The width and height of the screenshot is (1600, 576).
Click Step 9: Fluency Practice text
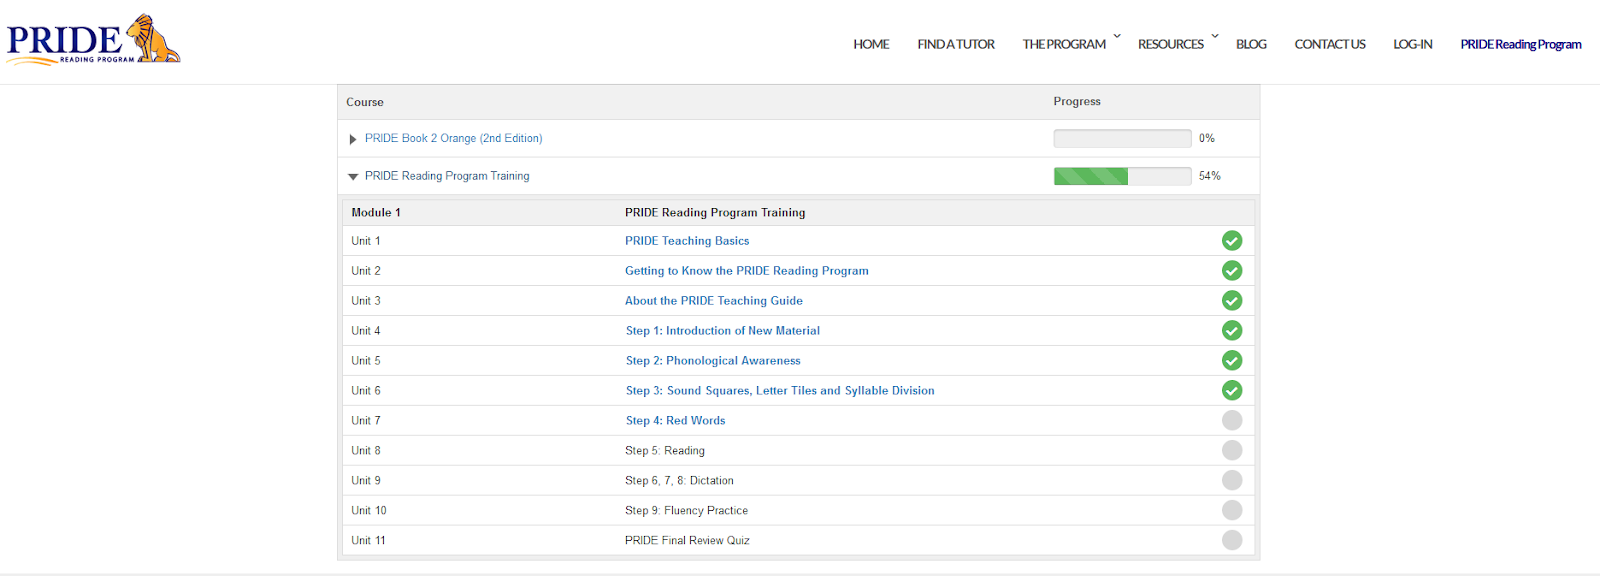pos(686,511)
